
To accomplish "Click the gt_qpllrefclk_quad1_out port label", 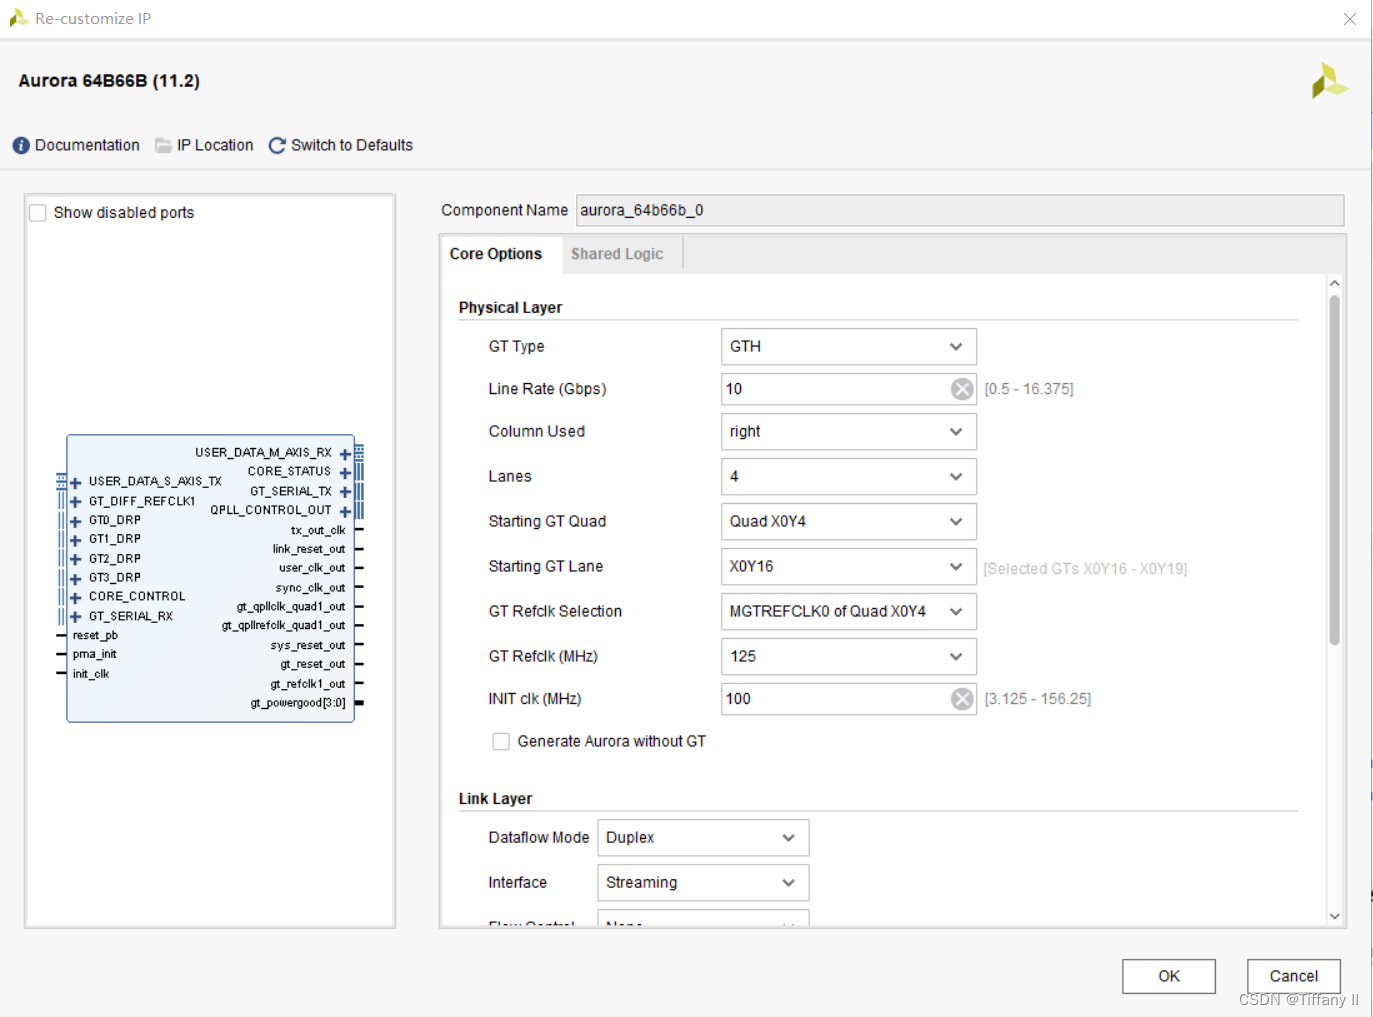I will (283, 626).
